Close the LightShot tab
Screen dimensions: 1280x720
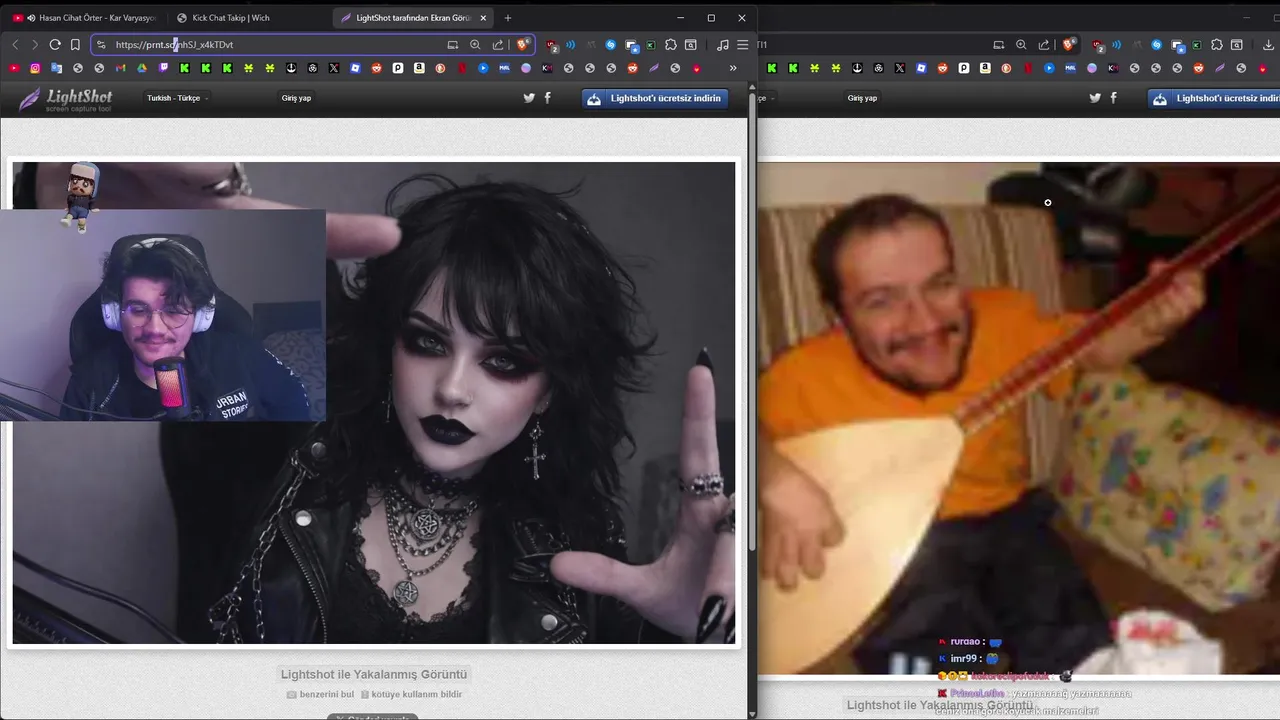pos(484,18)
